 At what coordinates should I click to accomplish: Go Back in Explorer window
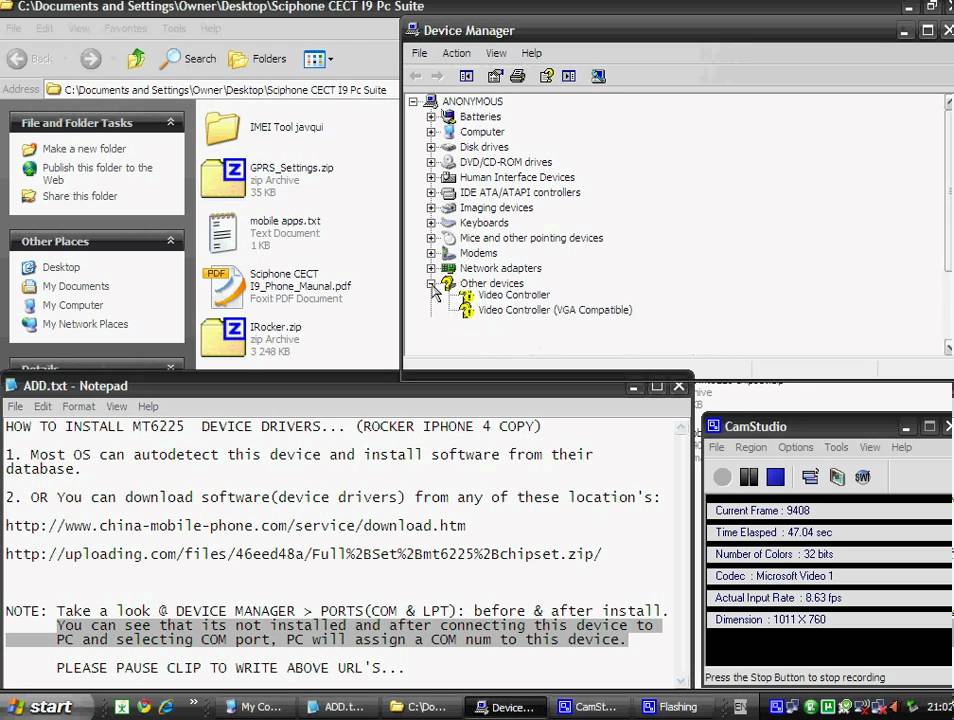30,58
